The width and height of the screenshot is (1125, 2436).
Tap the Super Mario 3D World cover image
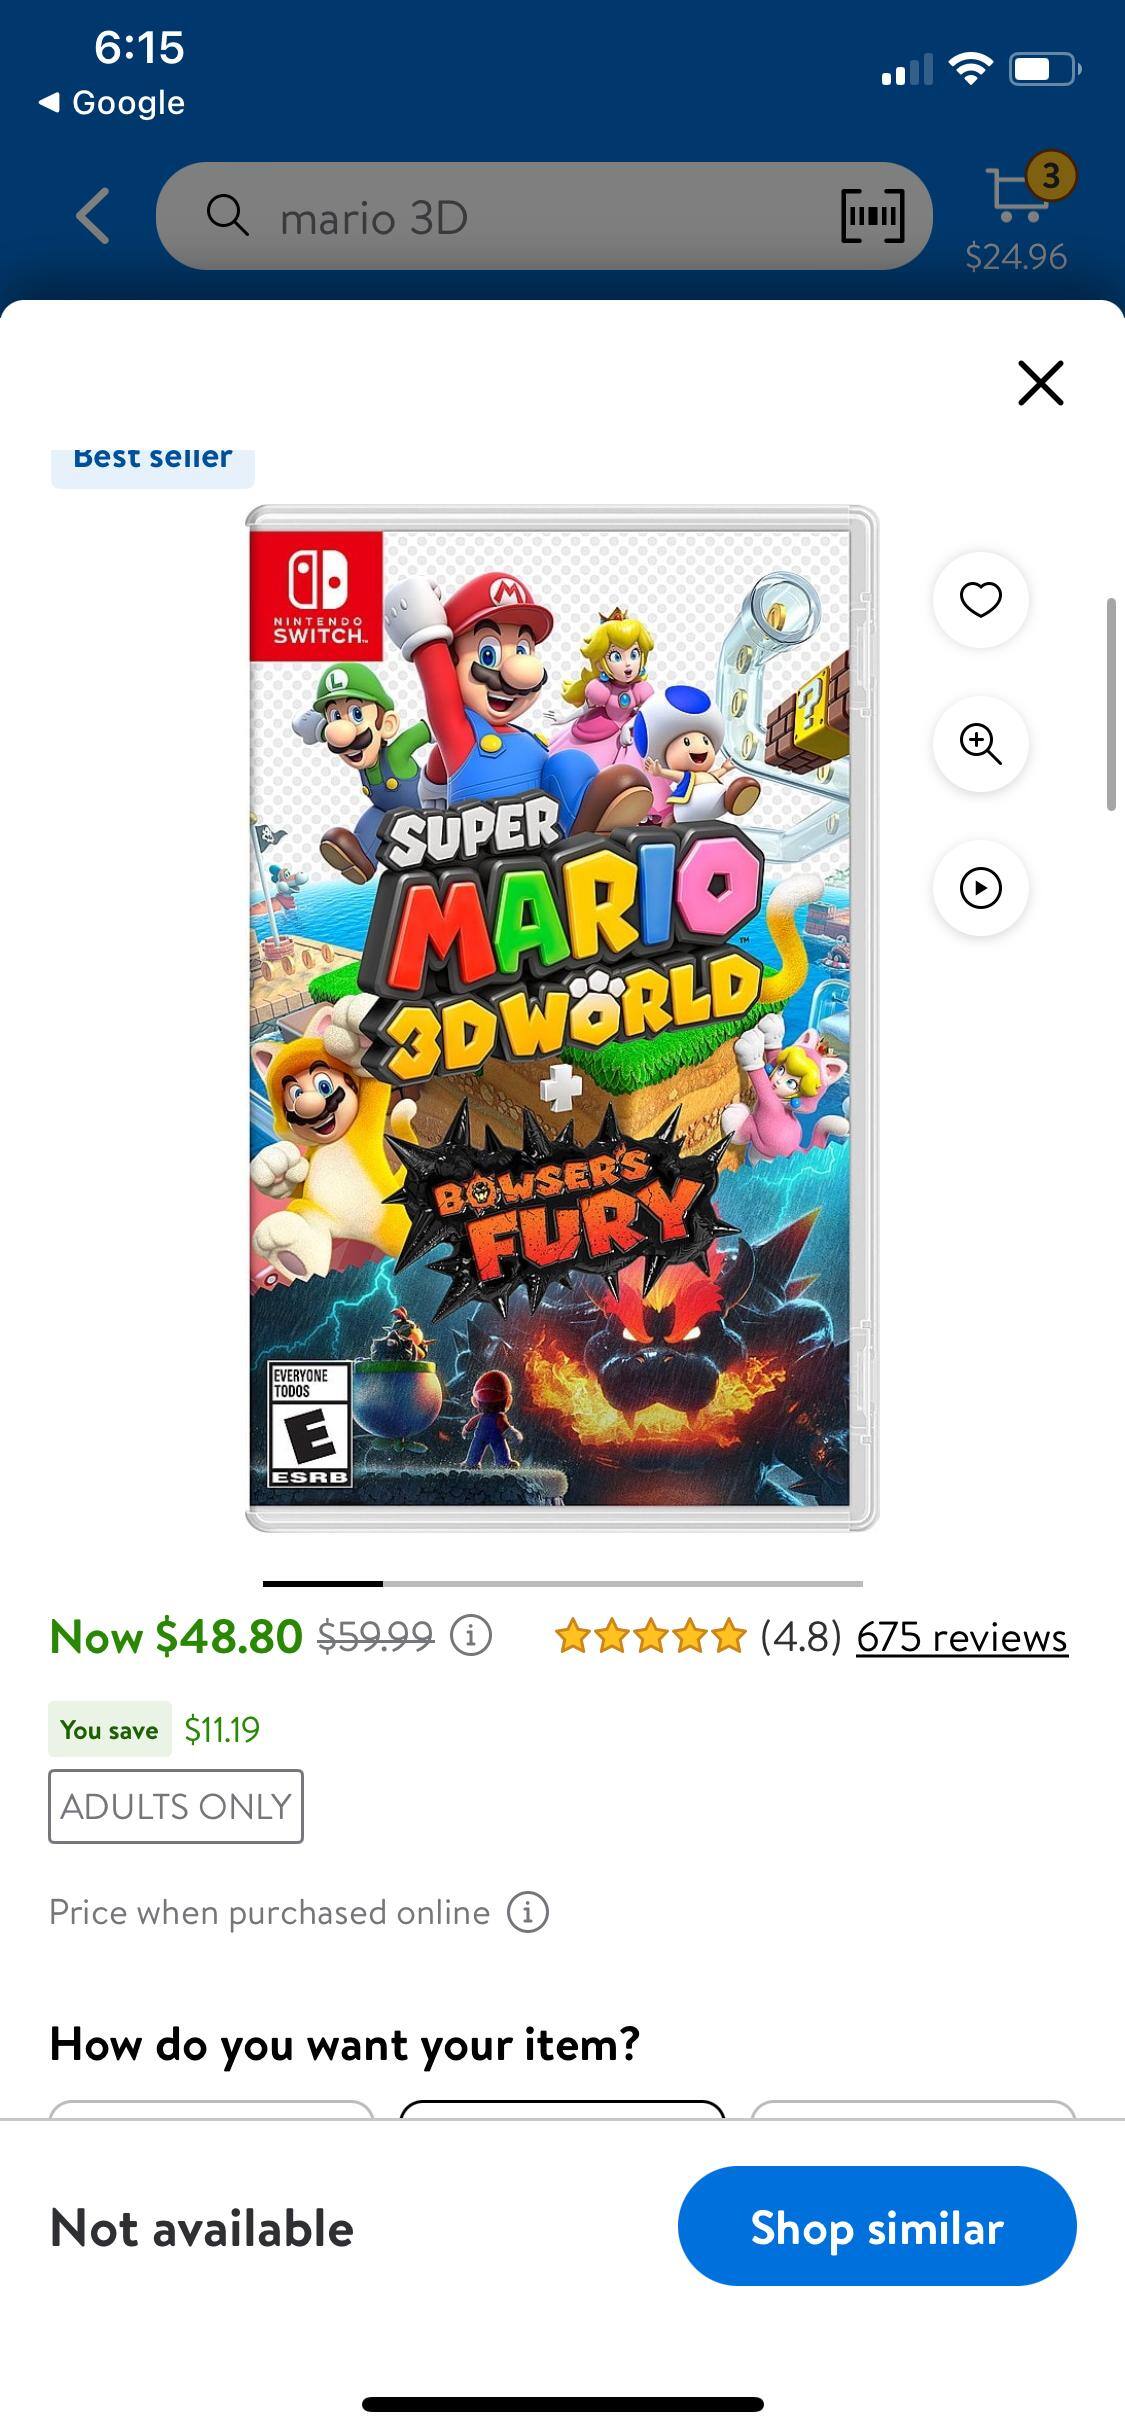561,1018
